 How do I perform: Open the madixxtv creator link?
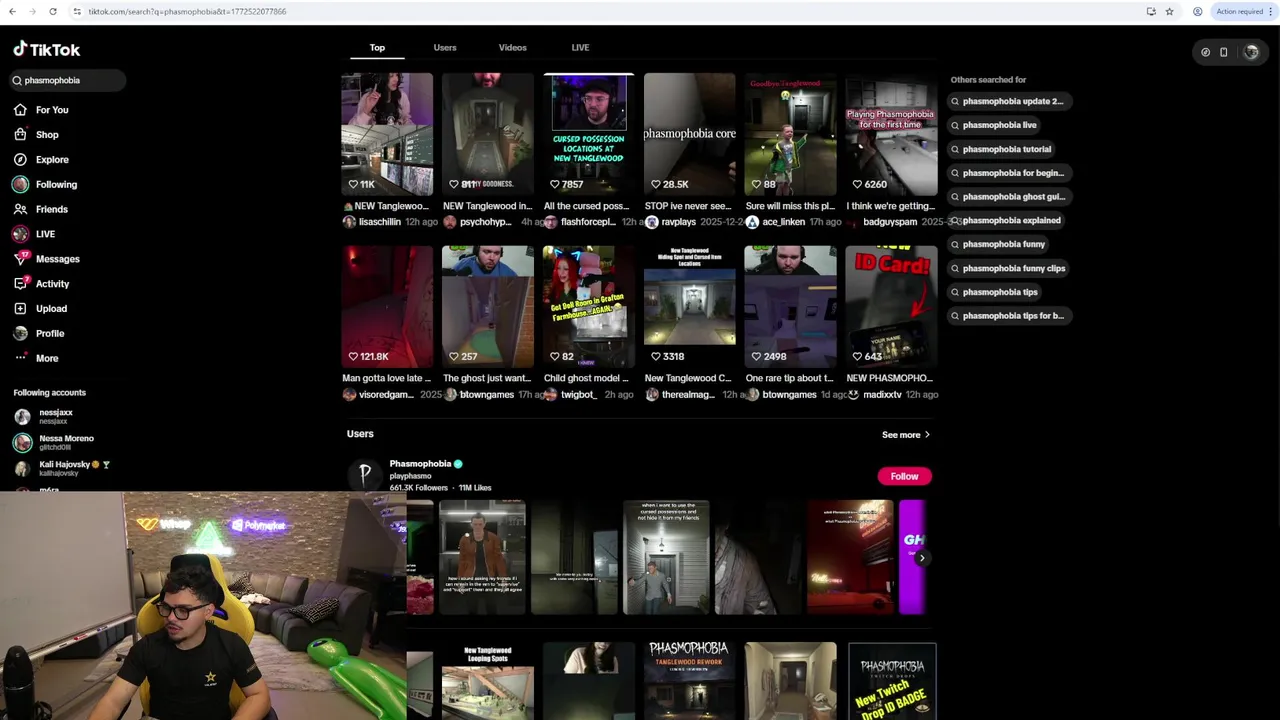pos(882,395)
